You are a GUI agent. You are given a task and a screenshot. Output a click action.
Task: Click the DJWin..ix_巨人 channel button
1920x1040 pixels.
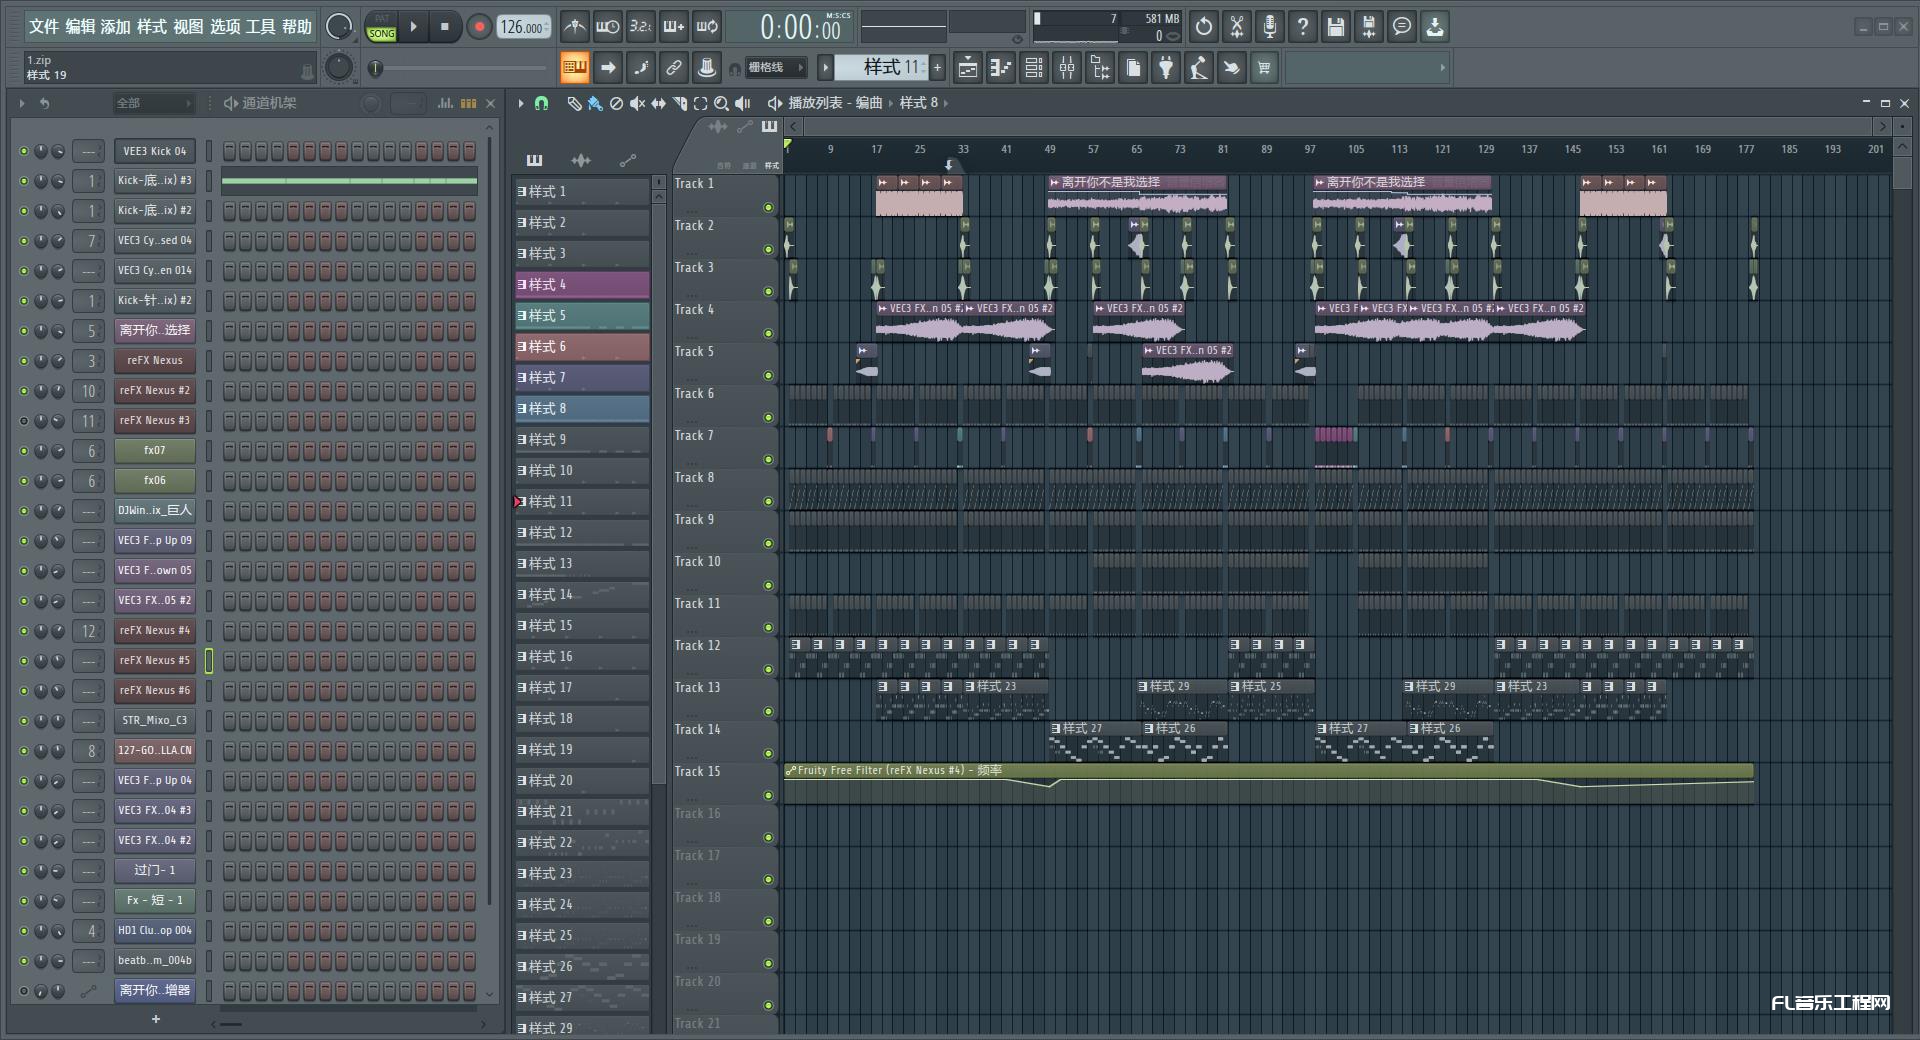point(154,511)
